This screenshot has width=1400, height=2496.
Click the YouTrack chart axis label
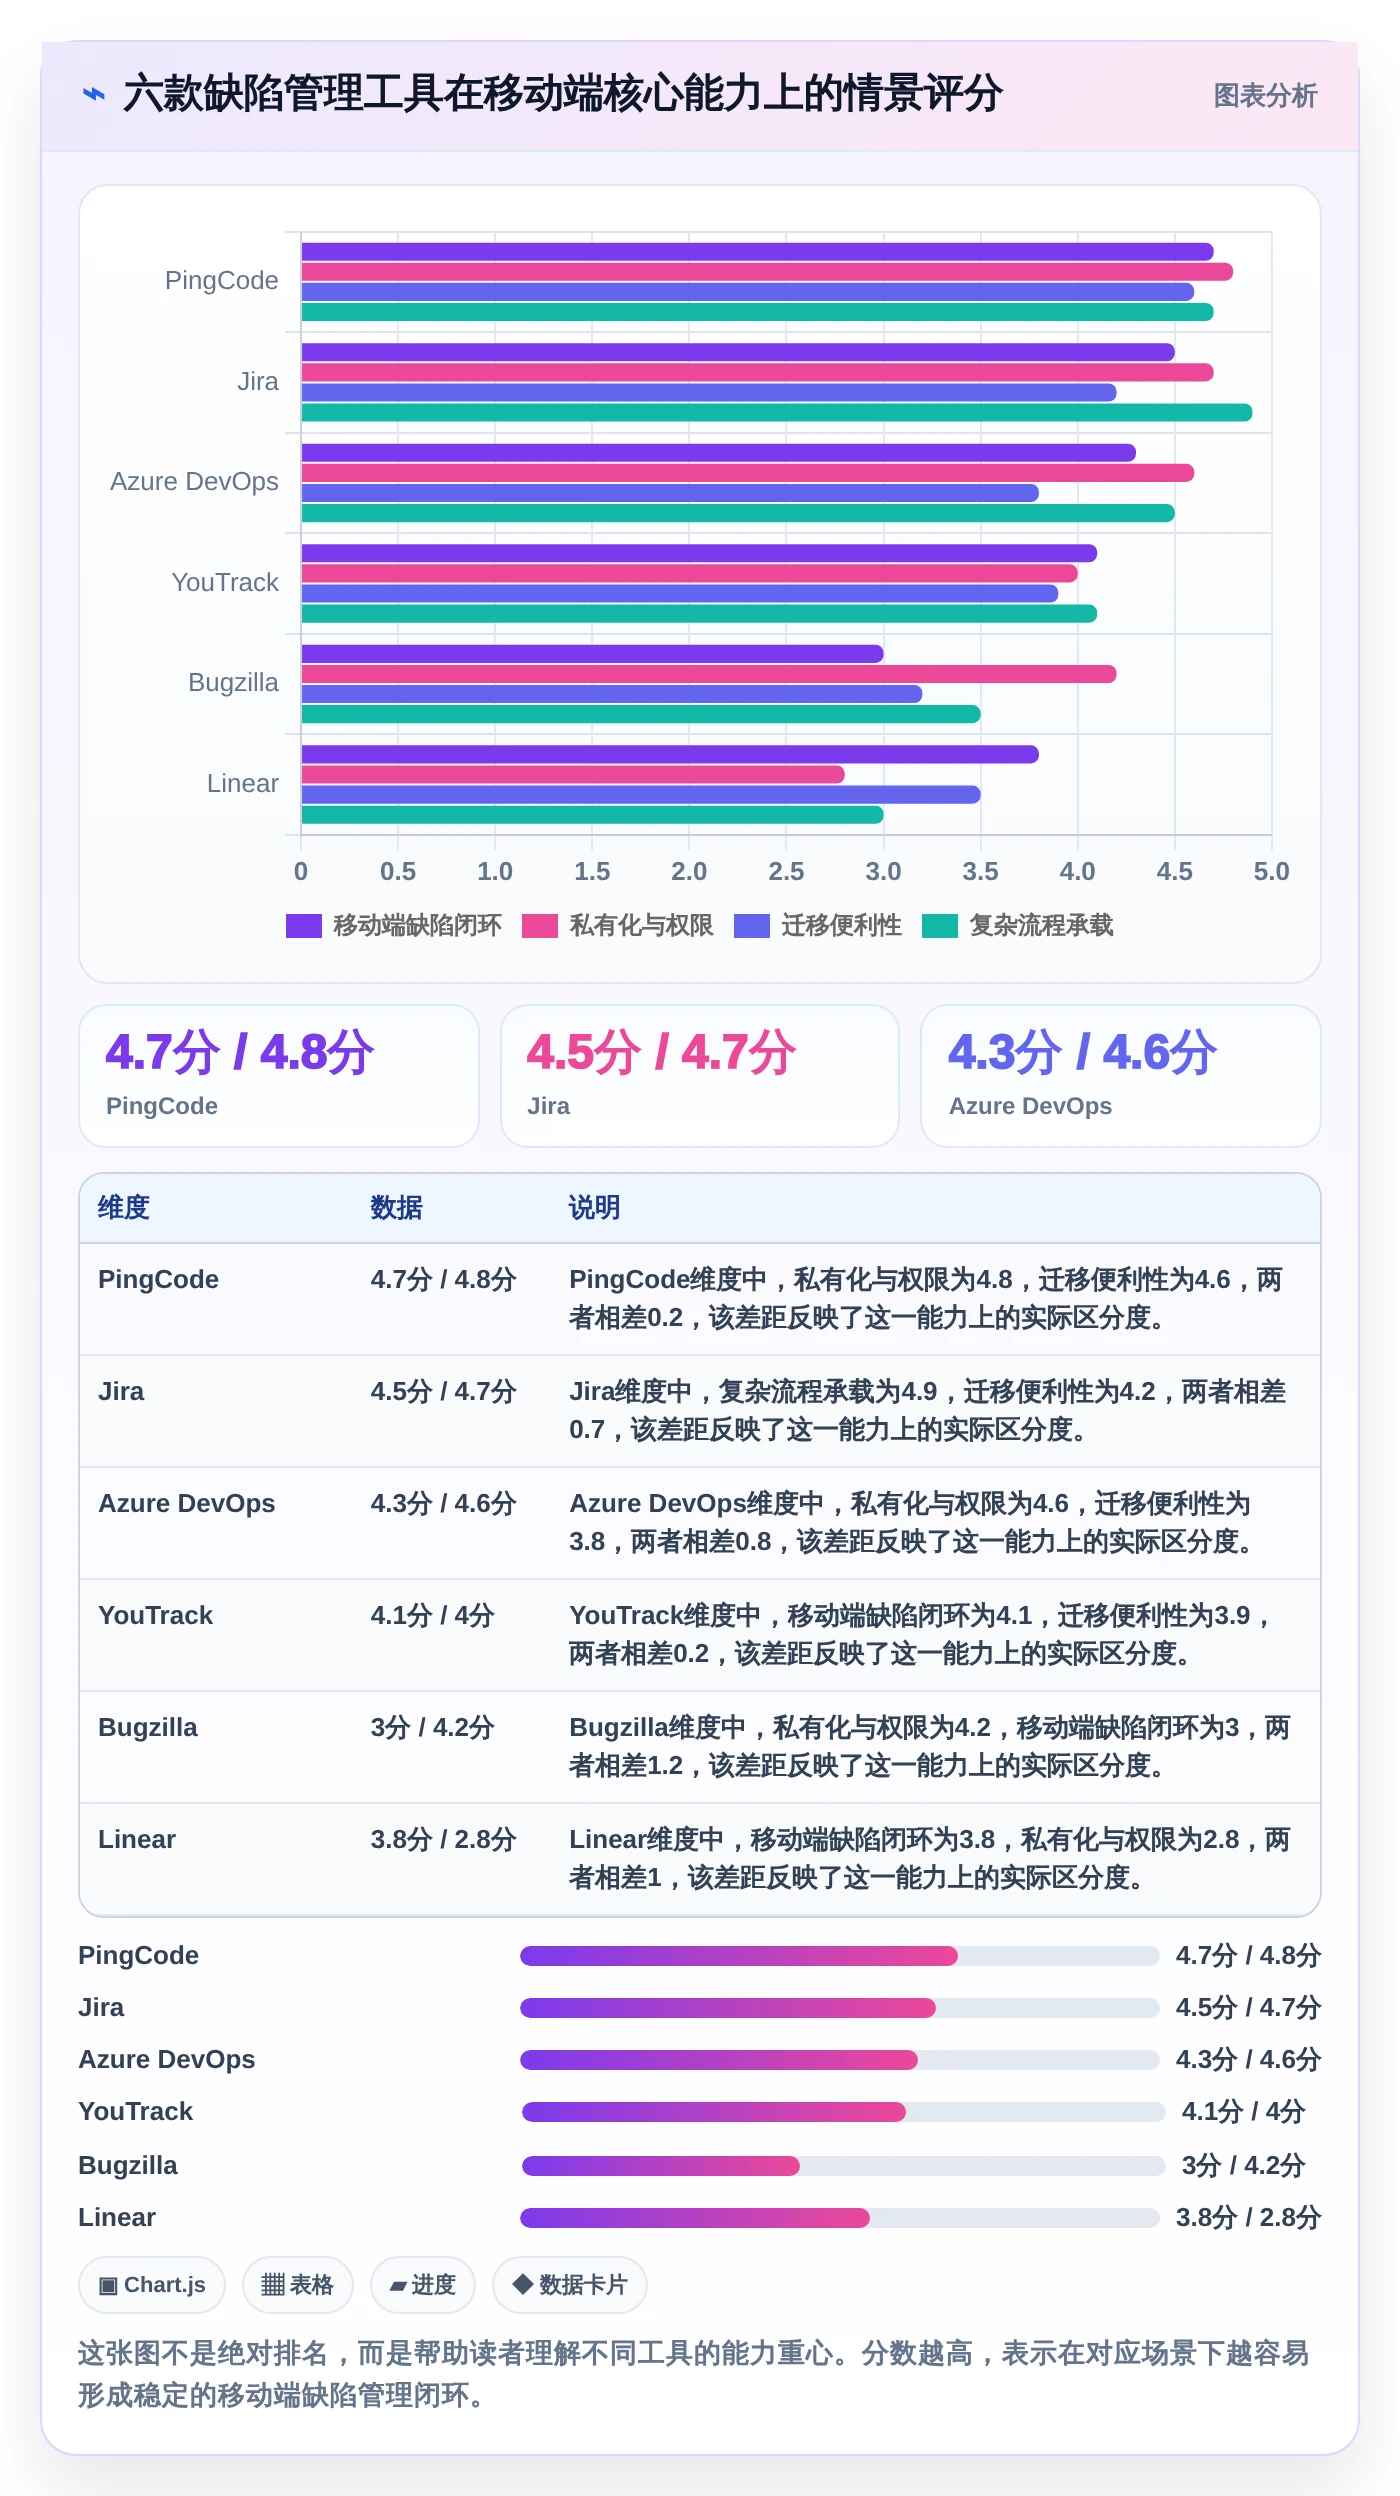[225, 583]
